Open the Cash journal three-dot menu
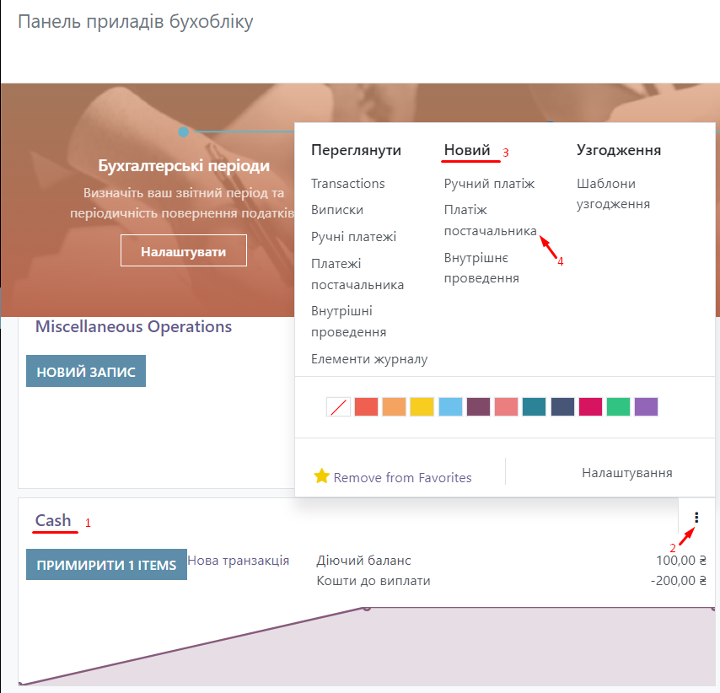The width and height of the screenshot is (720, 693). pyautogui.click(x=696, y=518)
